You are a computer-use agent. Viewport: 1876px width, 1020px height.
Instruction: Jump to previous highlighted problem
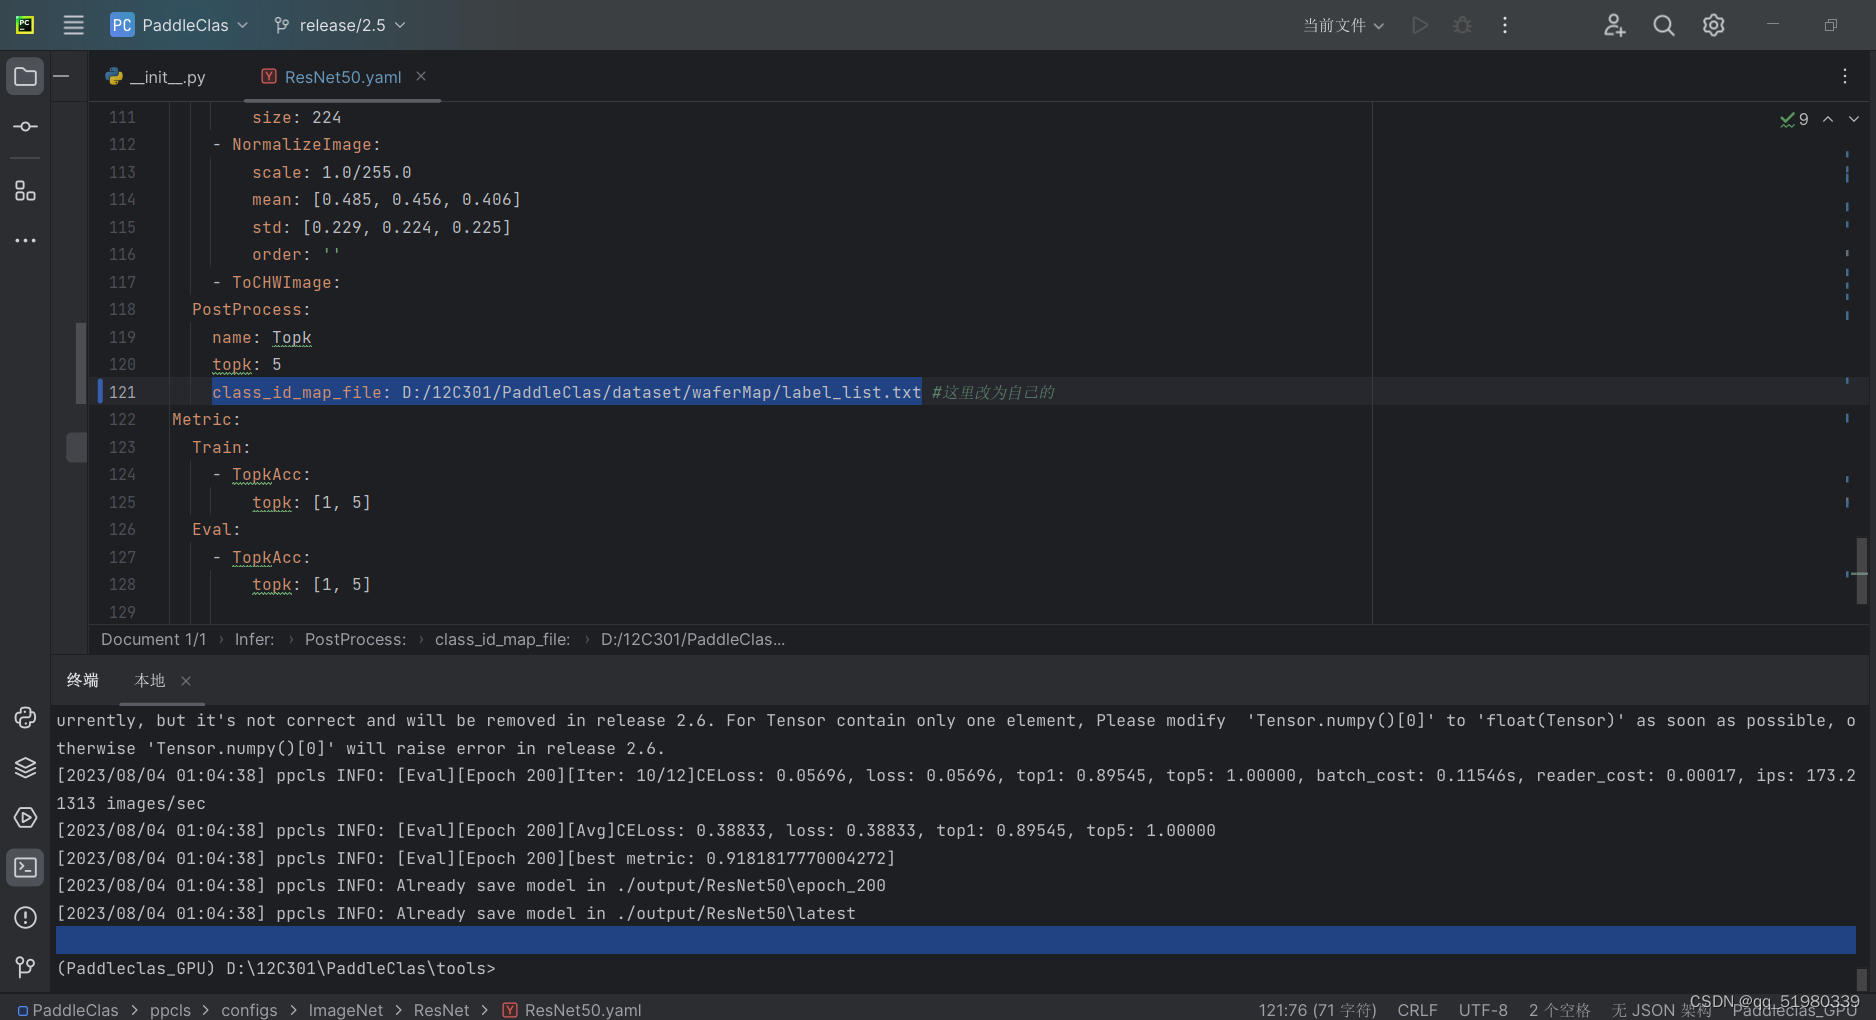coord(1828,119)
